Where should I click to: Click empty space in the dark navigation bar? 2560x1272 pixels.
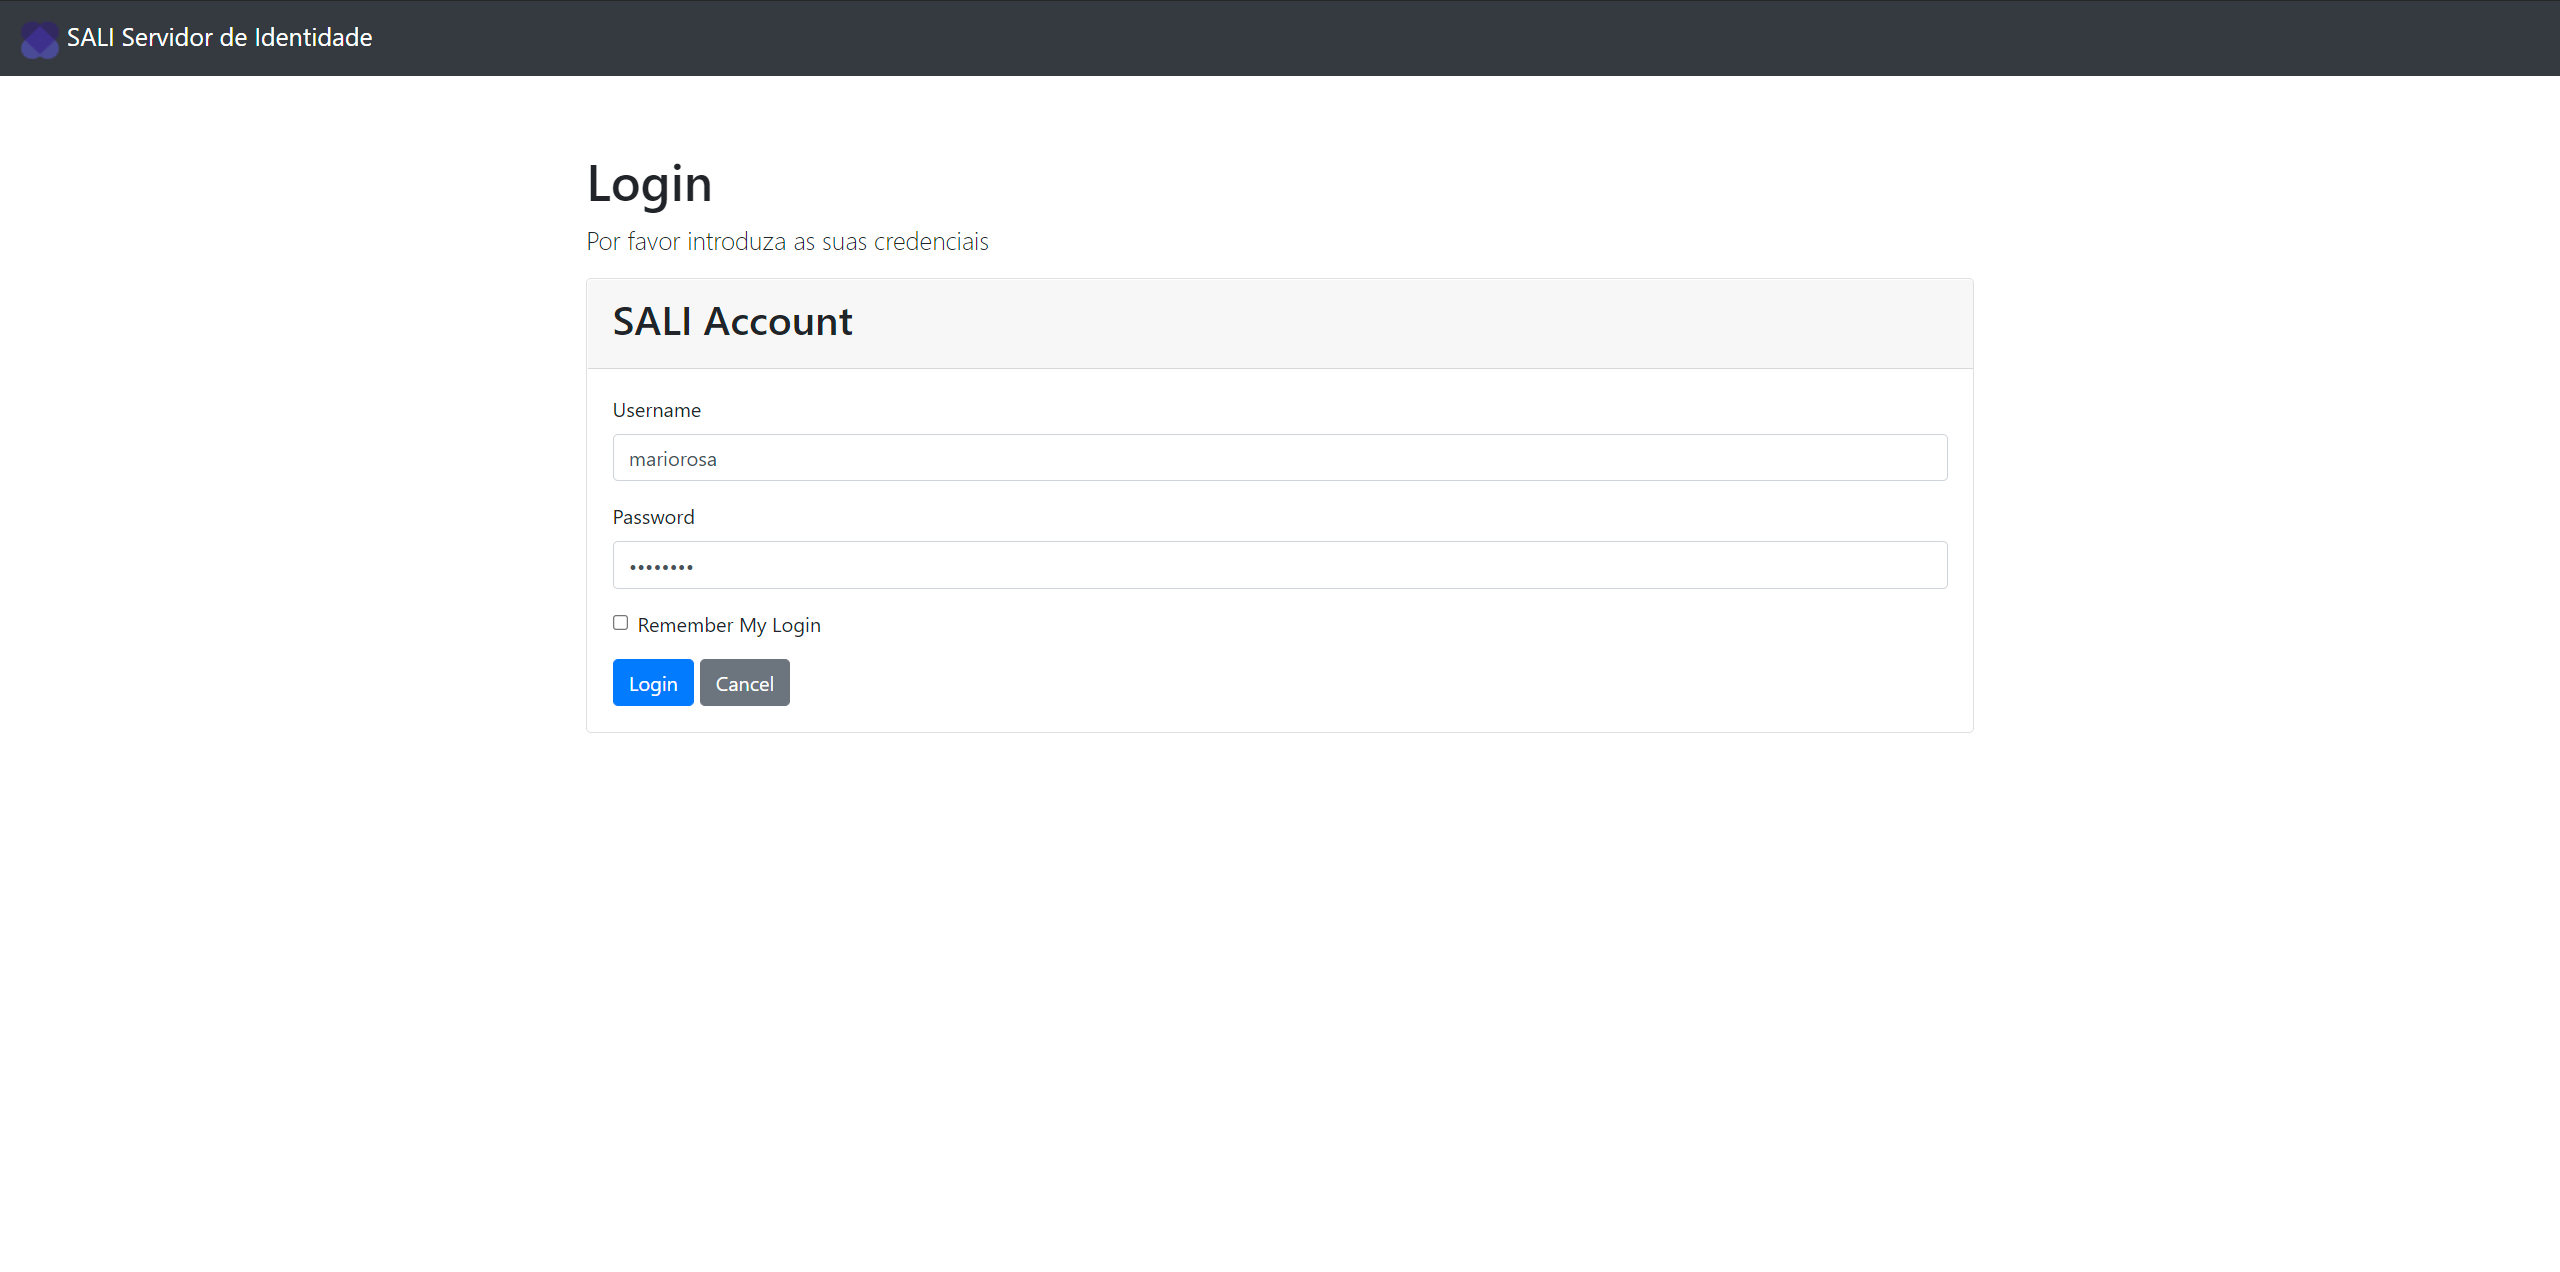pyautogui.click(x=1400, y=38)
